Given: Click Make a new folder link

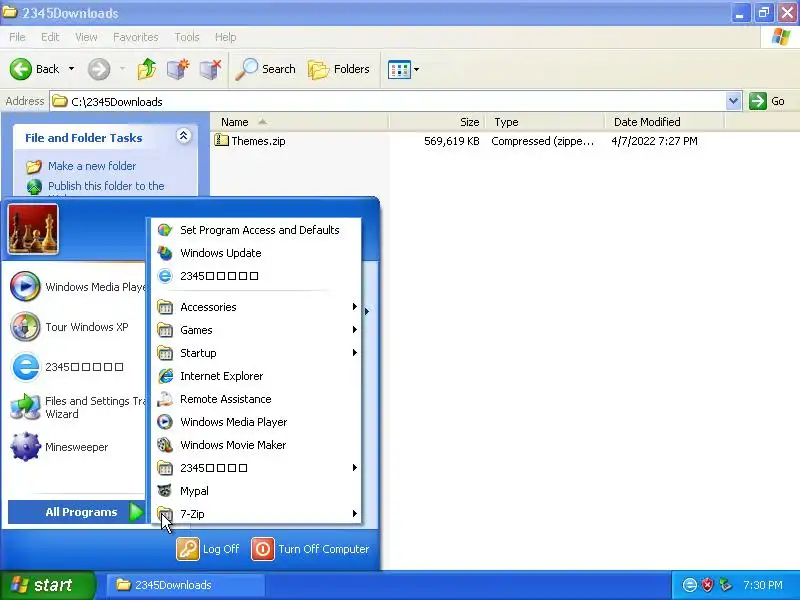Looking at the screenshot, I should (x=92, y=166).
